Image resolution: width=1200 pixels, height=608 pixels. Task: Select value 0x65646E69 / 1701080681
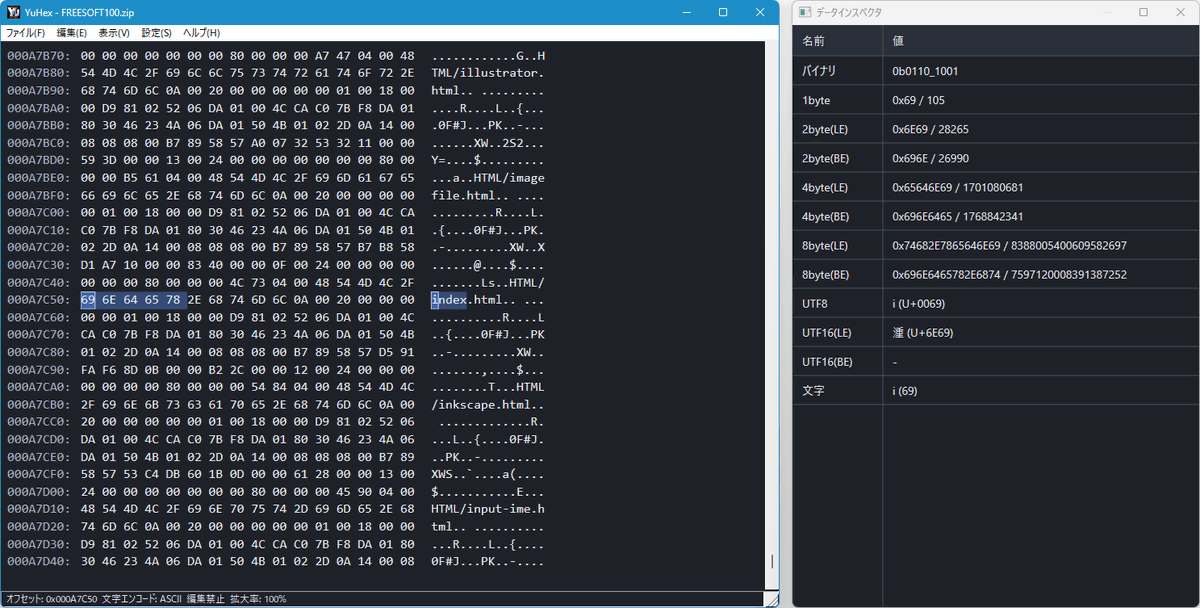[958, 187]
